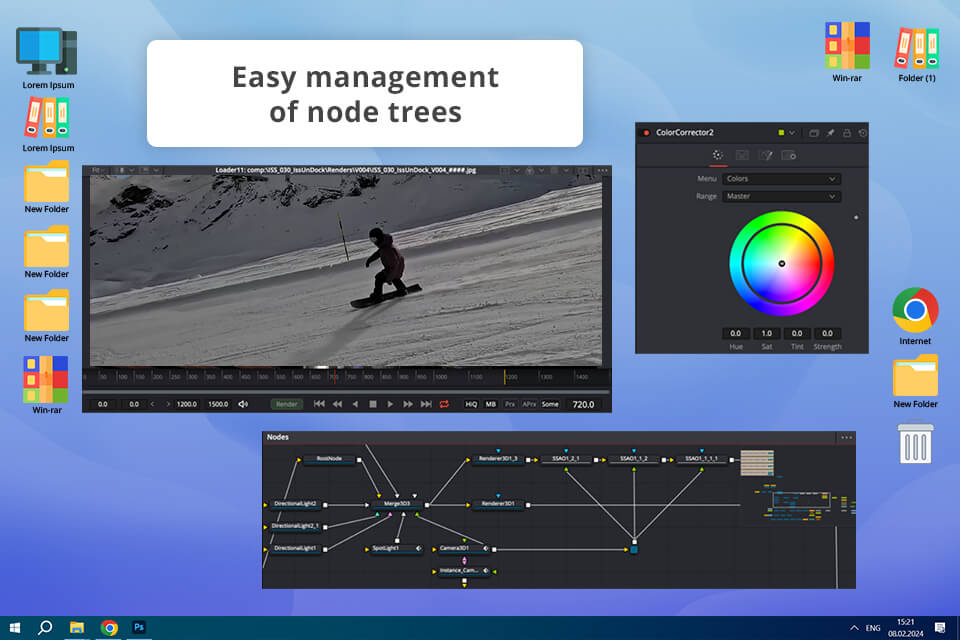The image size is (960, 640).
Task: Jump to first frame in transport
Action: click(319, 404)
